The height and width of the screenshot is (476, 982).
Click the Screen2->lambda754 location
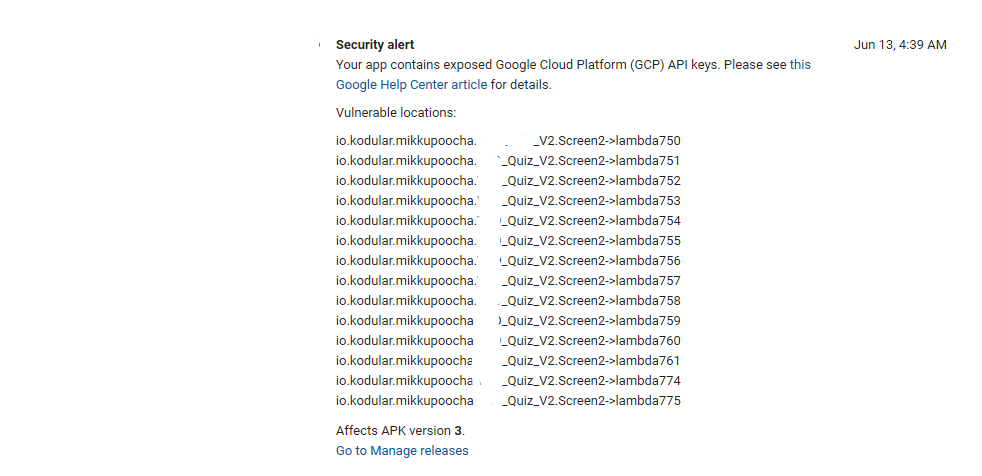[508, 221]
